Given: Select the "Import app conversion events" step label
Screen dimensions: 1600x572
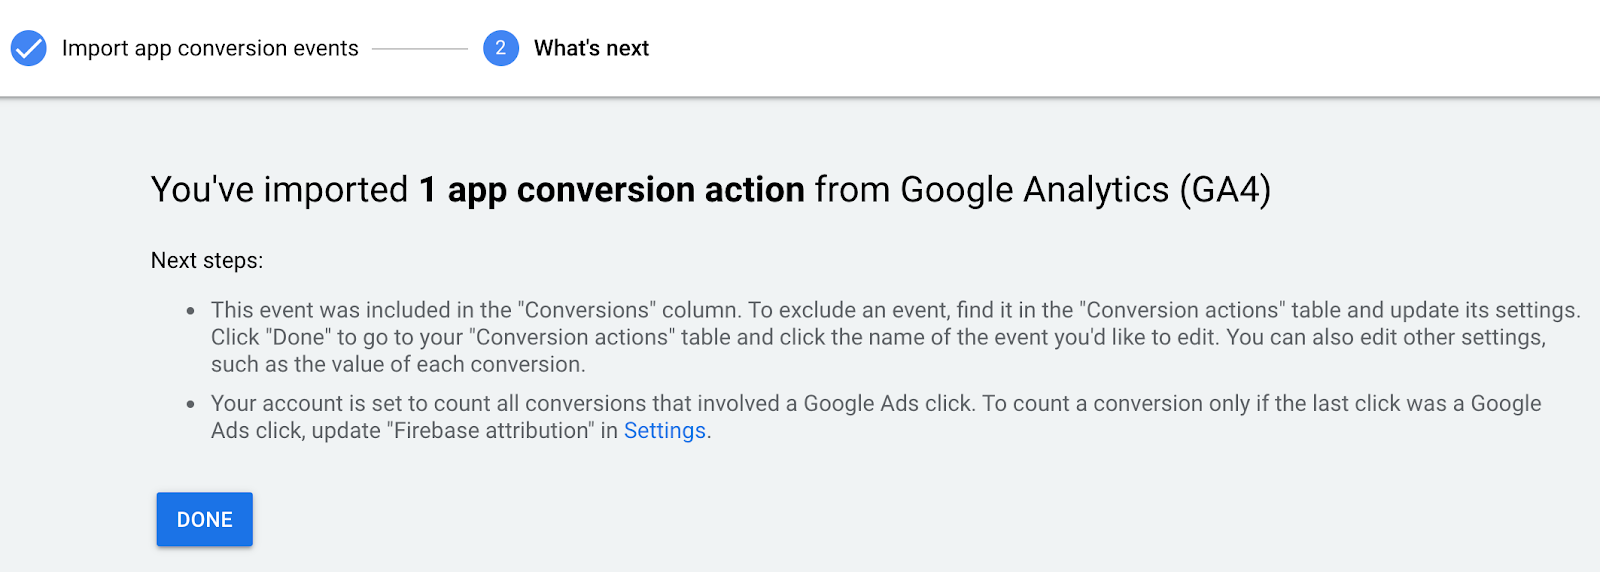Looking at the screenshot, I should (210, 48).
